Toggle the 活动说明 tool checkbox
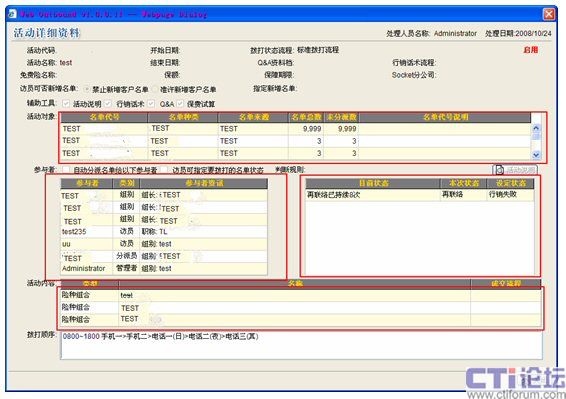This screenshot has height=399, width=566. [x=66, y=104]
